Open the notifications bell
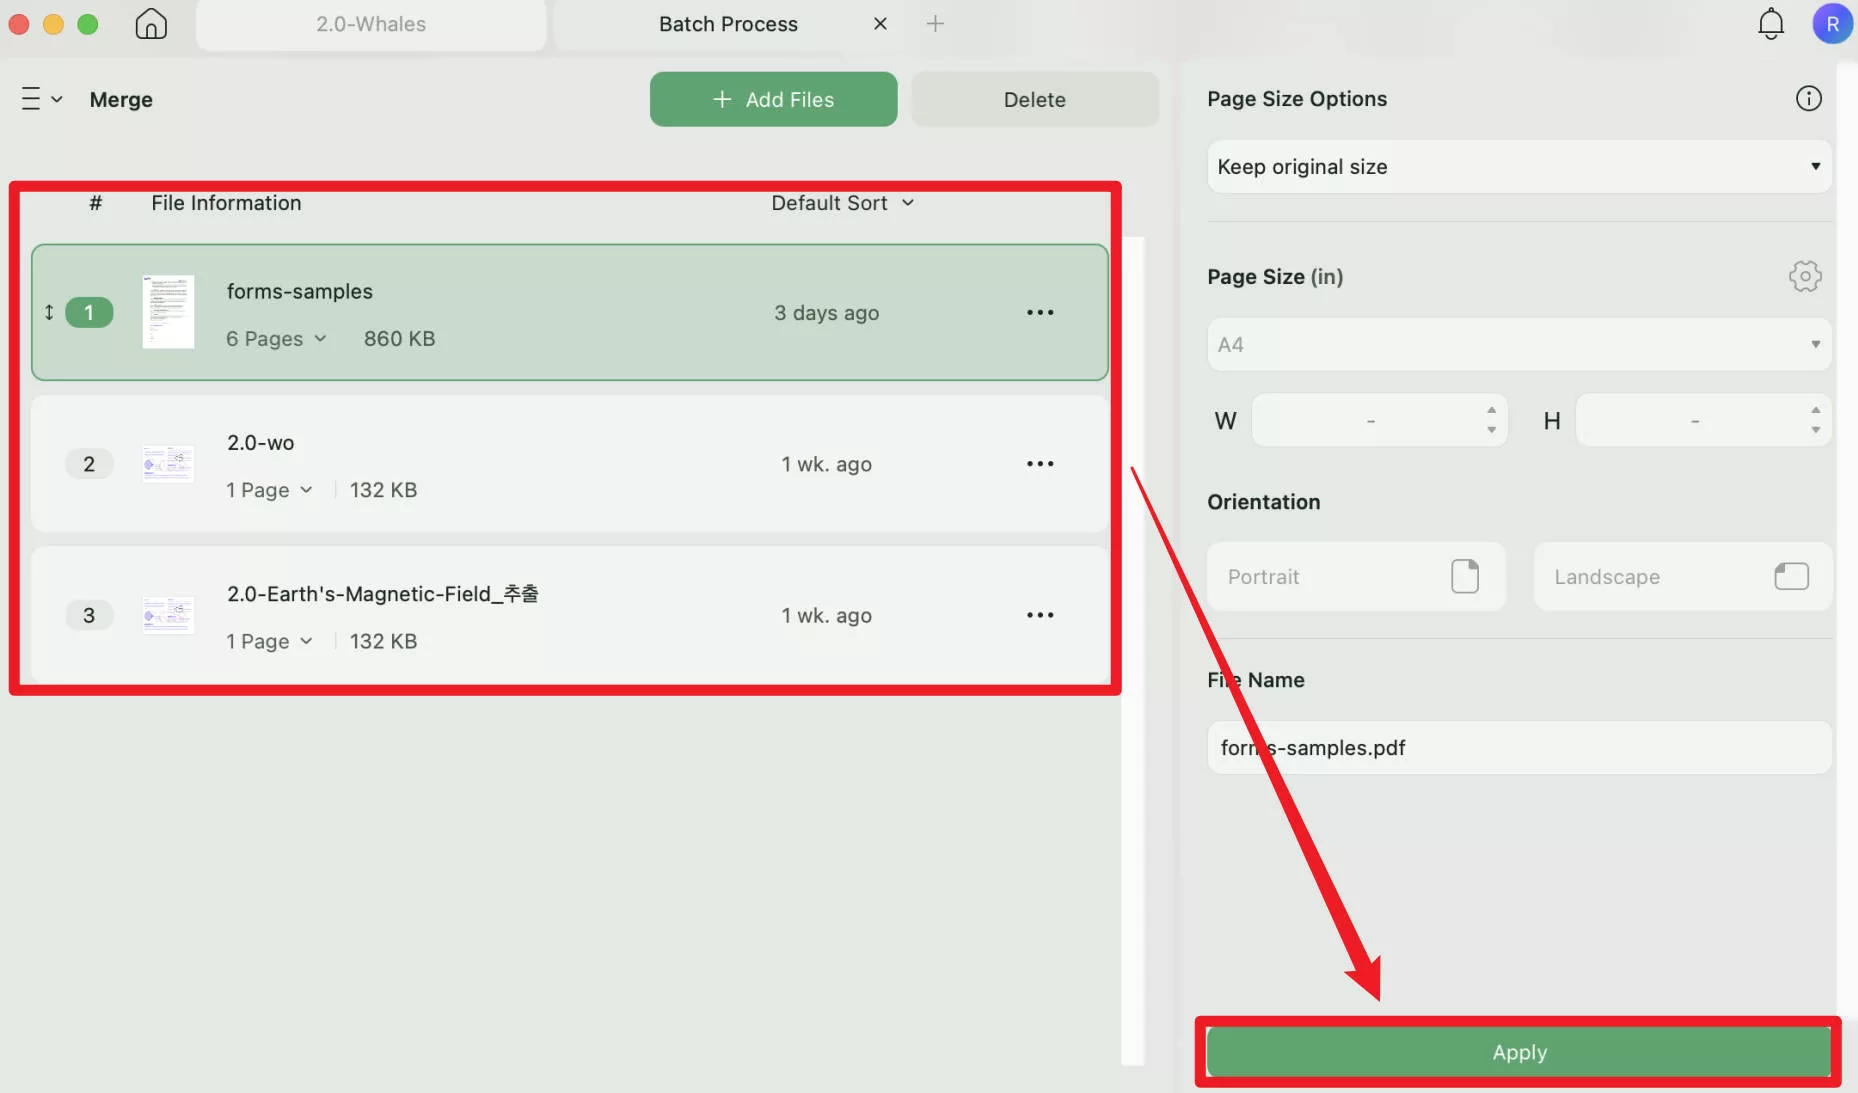1858x1093 pixels. click(1770, 23)
